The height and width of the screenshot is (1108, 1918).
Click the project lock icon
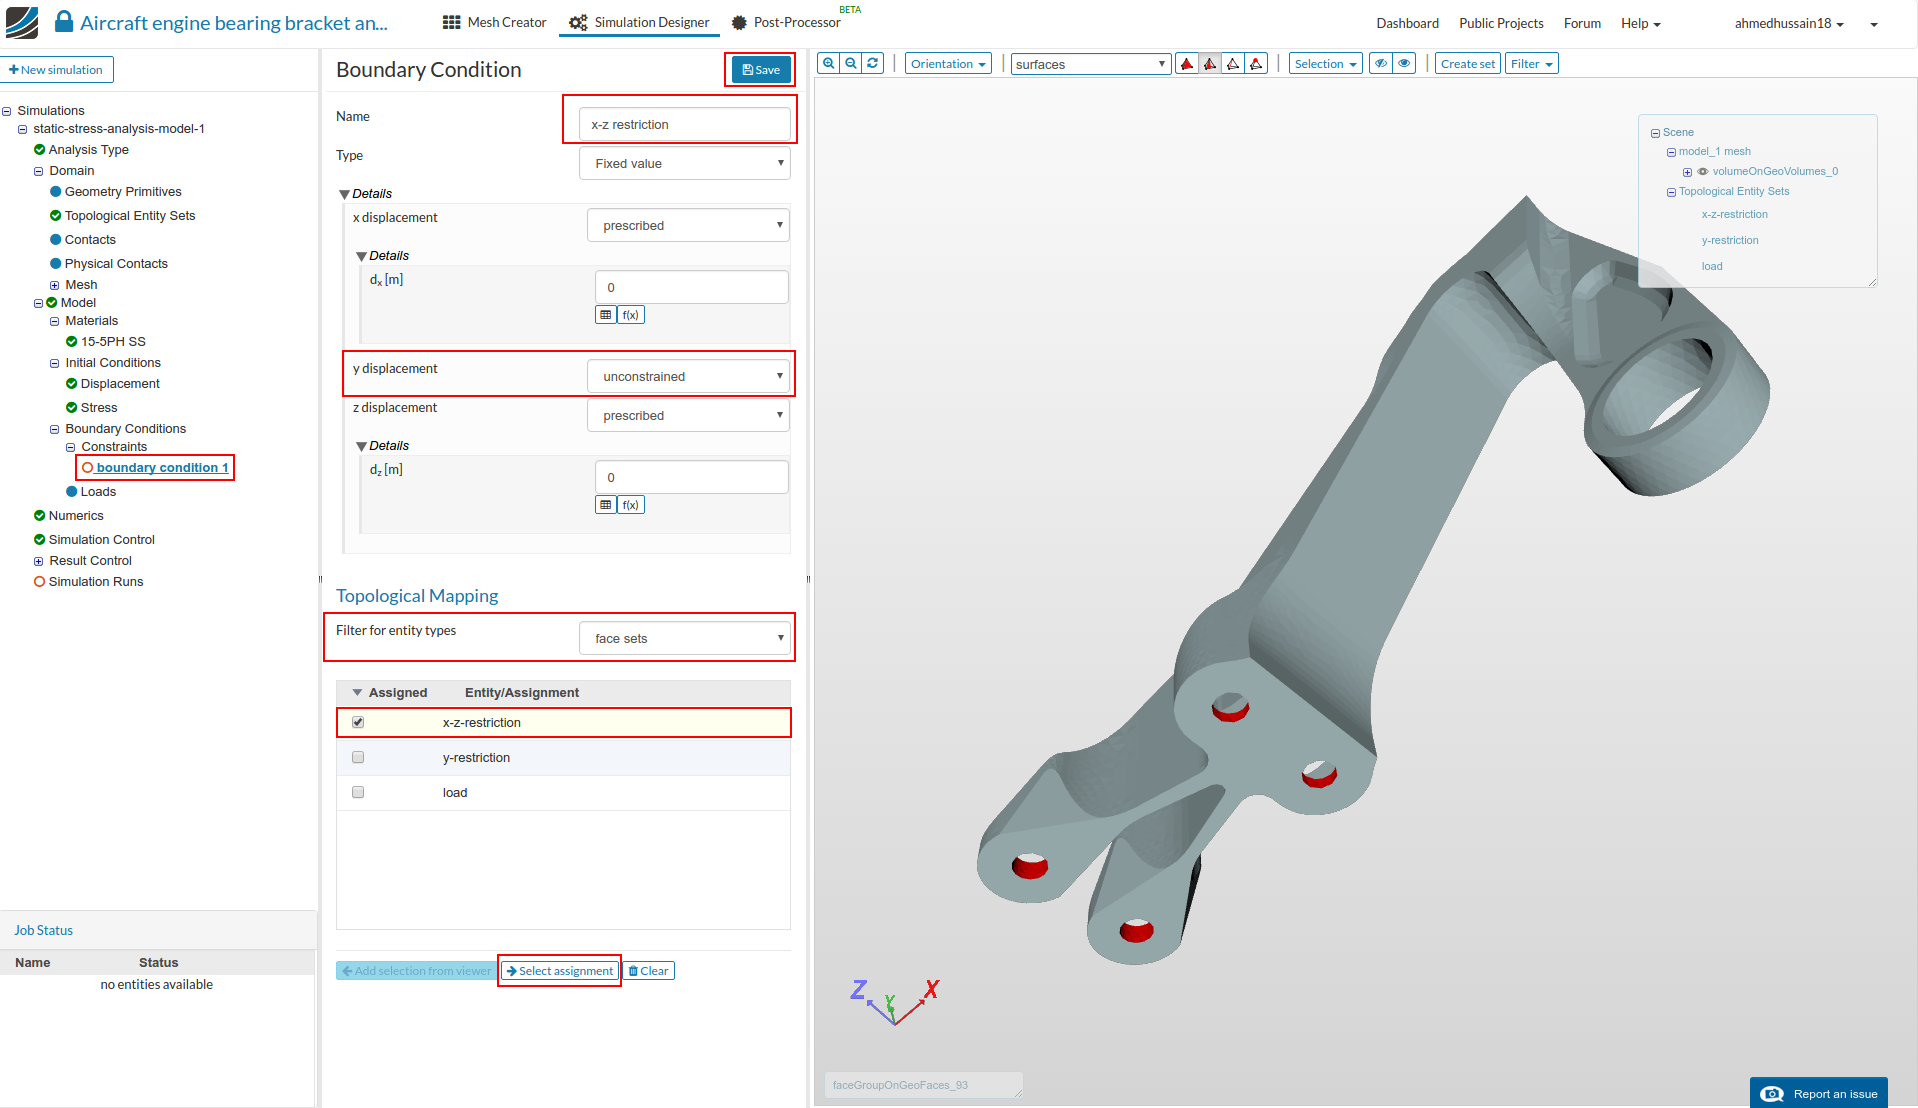pos(64,21)
